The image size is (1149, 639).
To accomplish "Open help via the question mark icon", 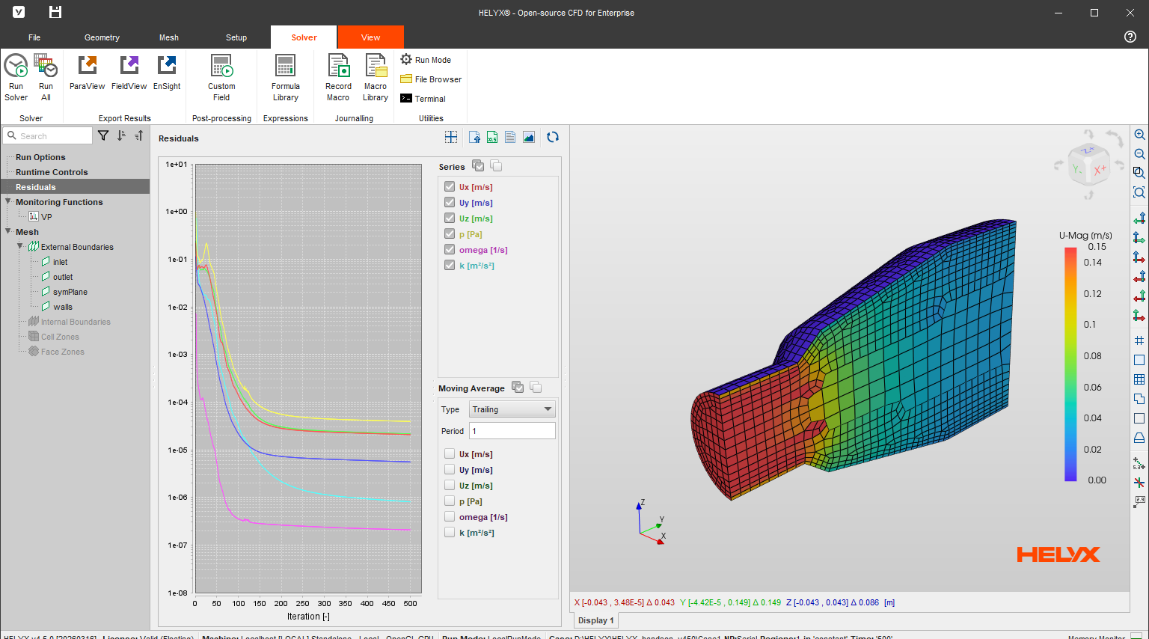I will [1130, 37].
